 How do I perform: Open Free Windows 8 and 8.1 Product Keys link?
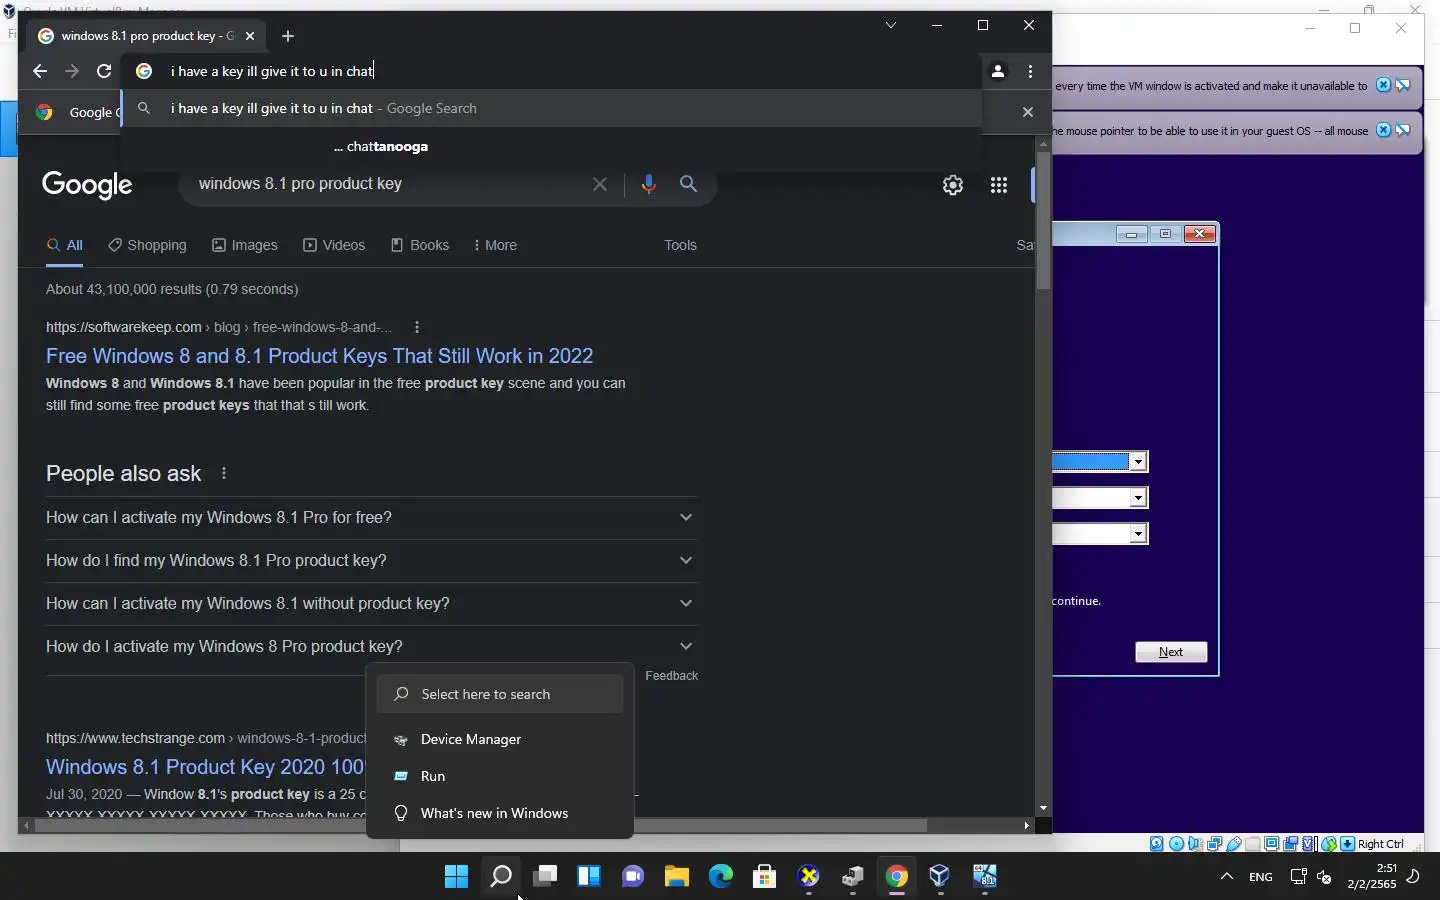(x=319, y=356)
